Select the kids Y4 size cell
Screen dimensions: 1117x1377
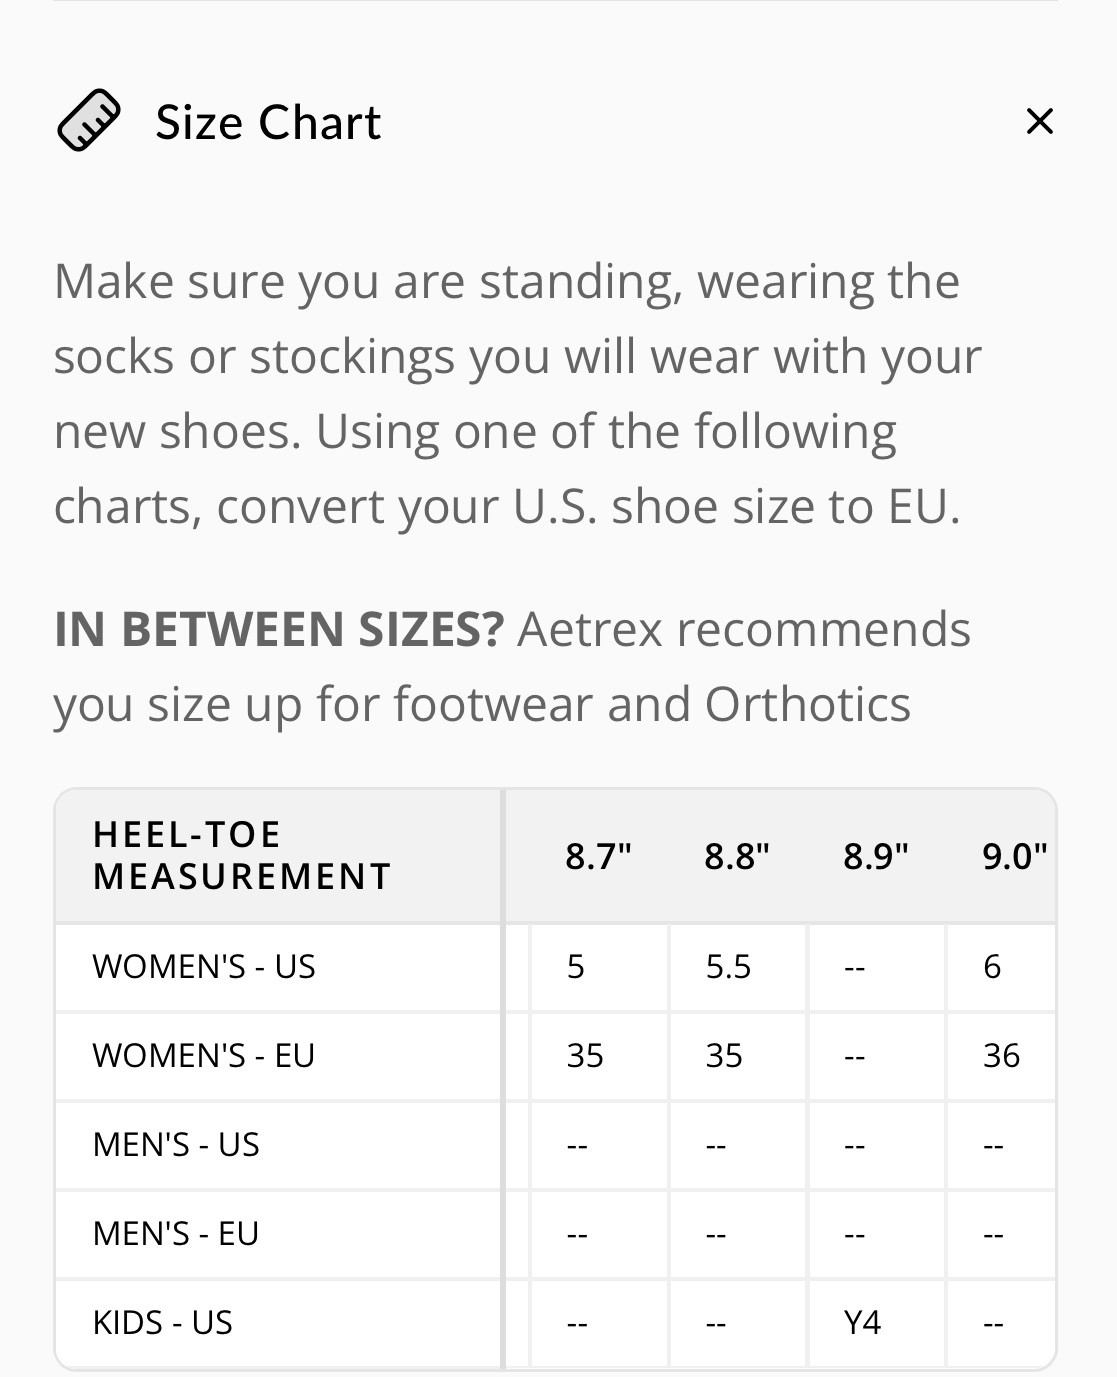[862, 1323]
